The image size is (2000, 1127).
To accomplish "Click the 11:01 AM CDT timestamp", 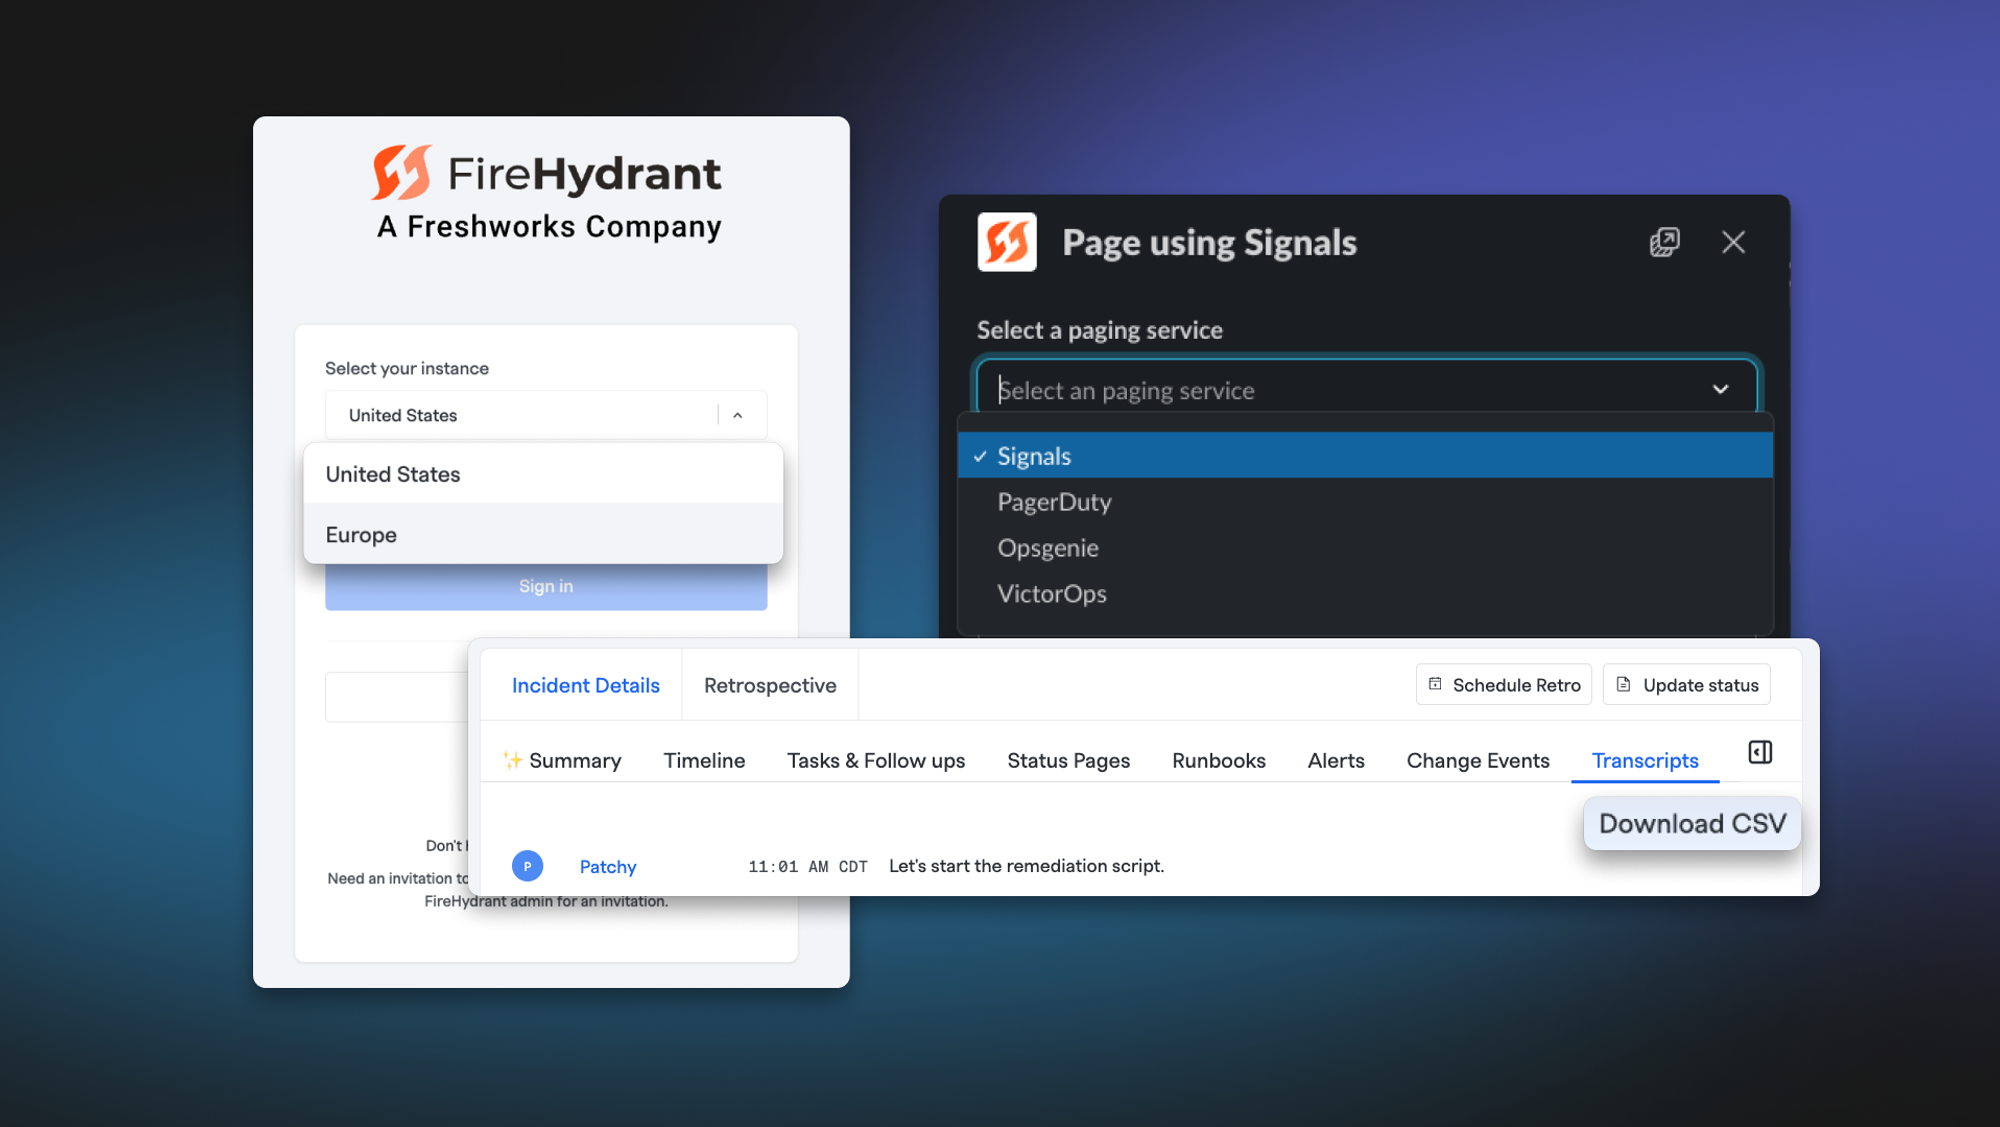I will pos(808,867).
